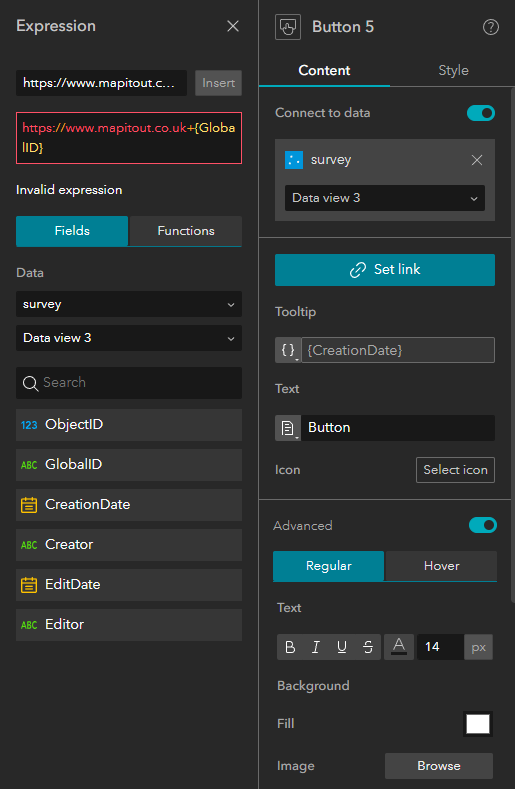Image resolution: width=515 pixels, height=789 pixels.
Task: Click the GlobalID string type icon
Action: point(29,465)
